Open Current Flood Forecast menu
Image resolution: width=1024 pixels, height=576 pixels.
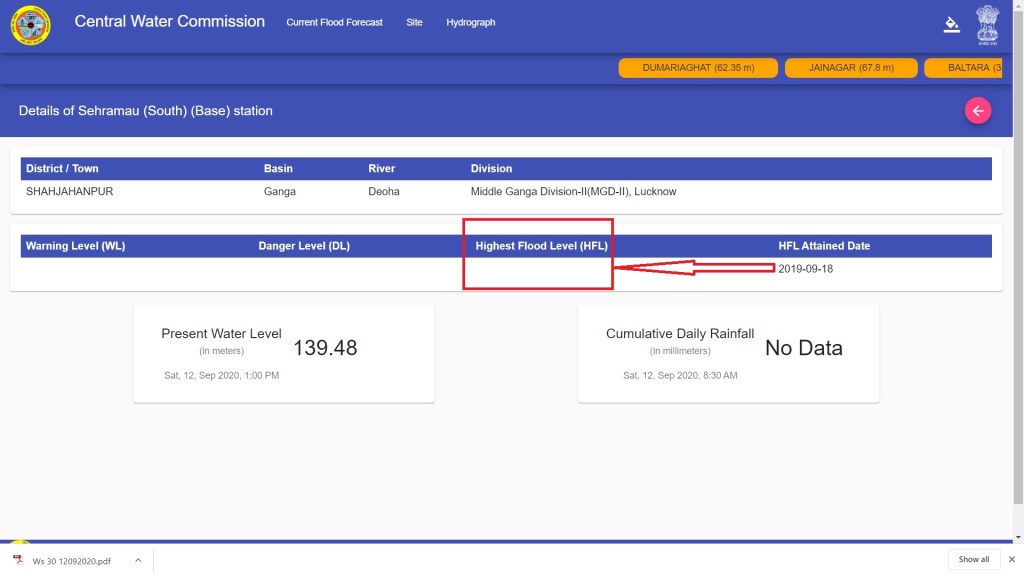click(x=334, y=22)
